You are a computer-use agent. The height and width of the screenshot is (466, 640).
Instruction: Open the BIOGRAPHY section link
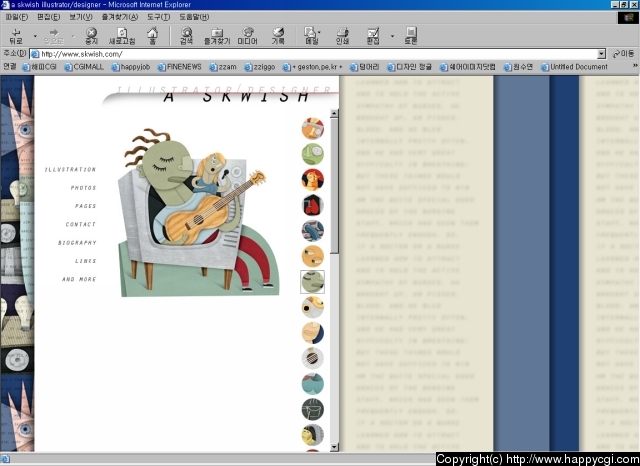pos(77,243)
